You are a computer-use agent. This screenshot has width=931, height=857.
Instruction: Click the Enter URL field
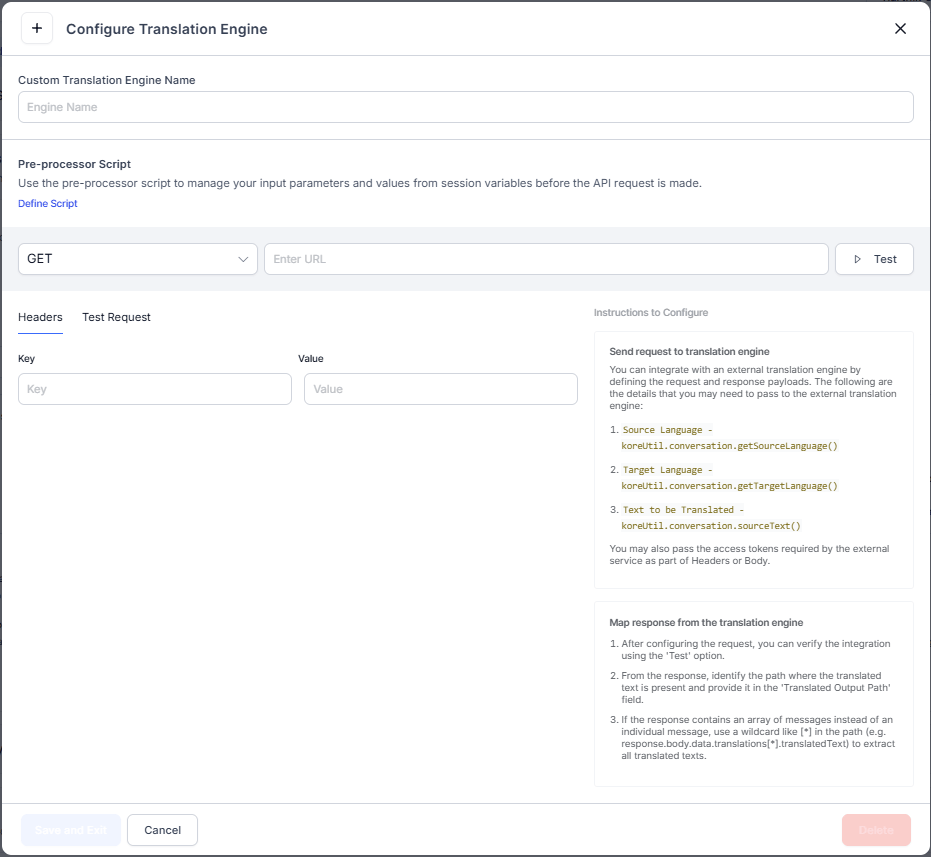coord(546,259)
